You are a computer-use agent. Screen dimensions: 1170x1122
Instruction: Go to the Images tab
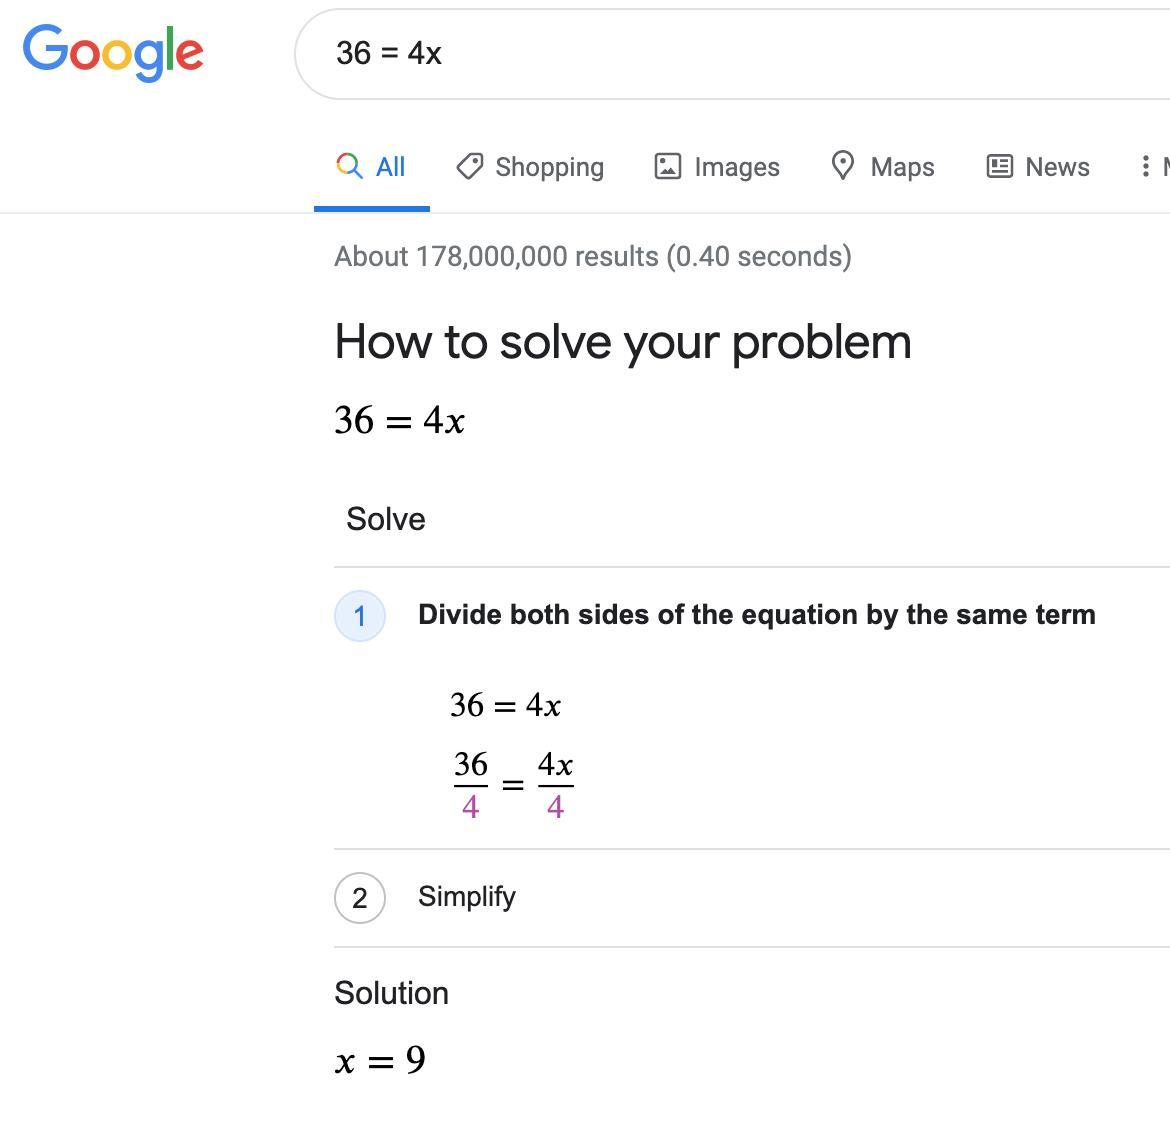click(x=736, y=167)
